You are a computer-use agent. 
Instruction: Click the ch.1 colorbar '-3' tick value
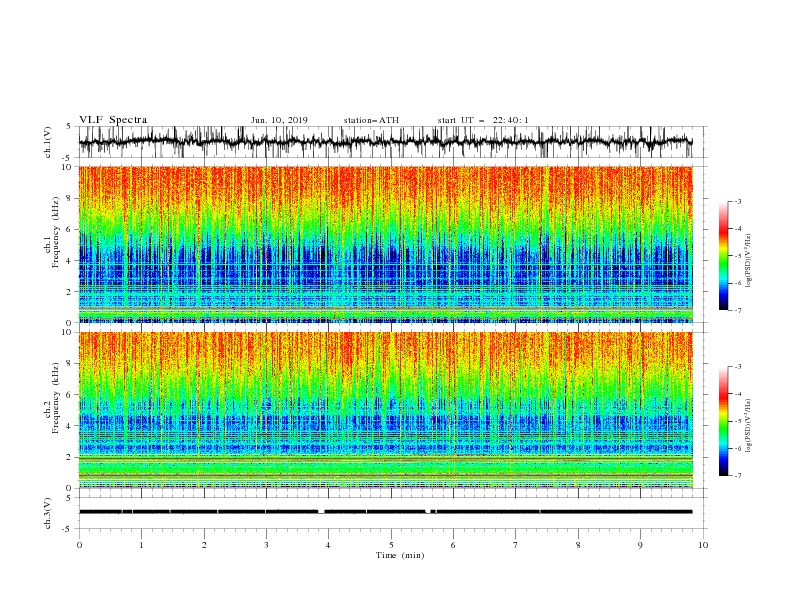point(737,201)
